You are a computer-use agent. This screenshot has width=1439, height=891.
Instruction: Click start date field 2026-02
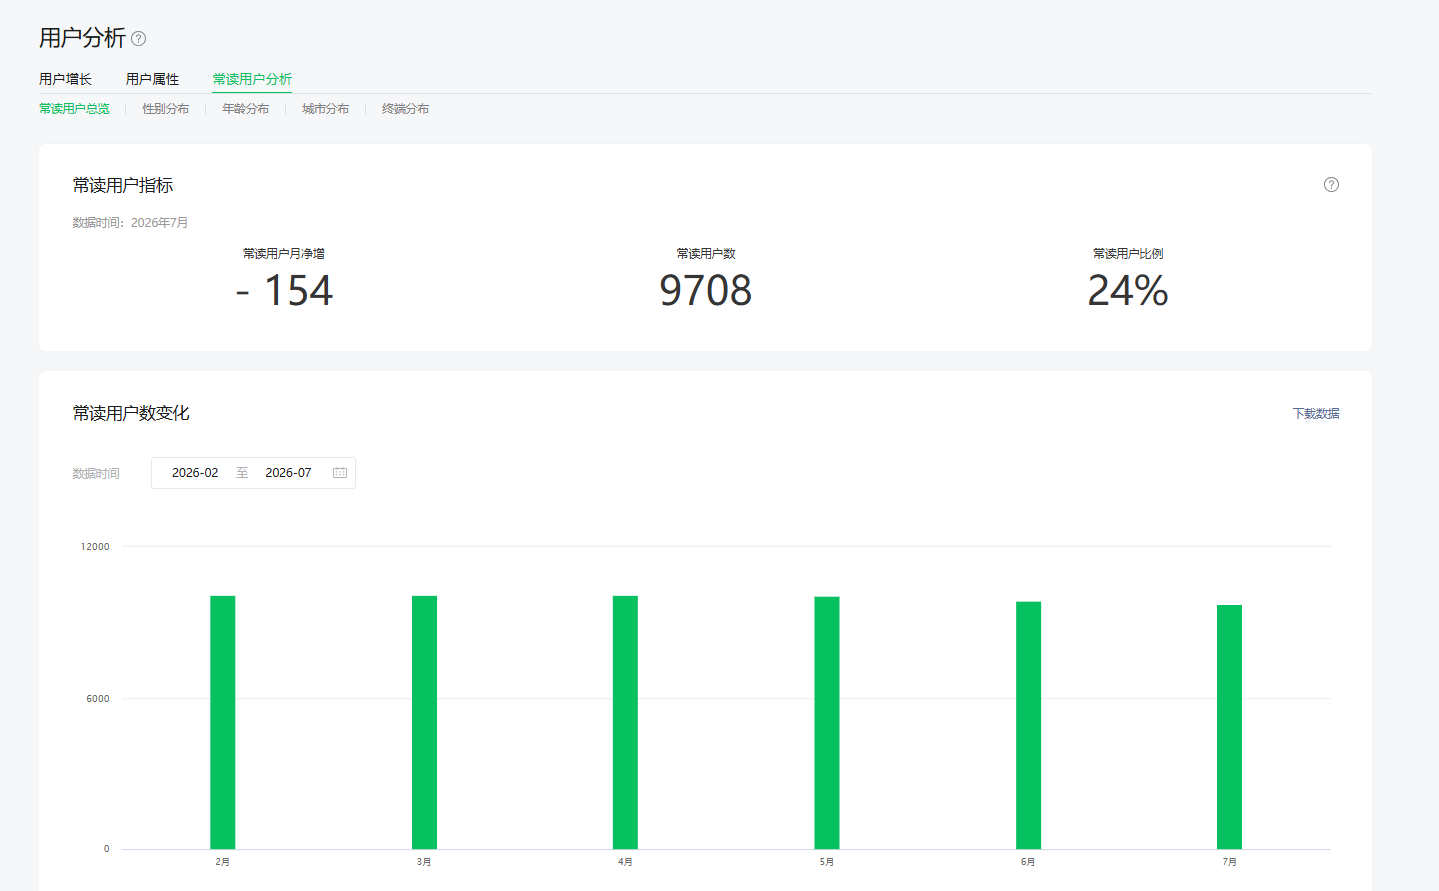[x=195, y=473]
